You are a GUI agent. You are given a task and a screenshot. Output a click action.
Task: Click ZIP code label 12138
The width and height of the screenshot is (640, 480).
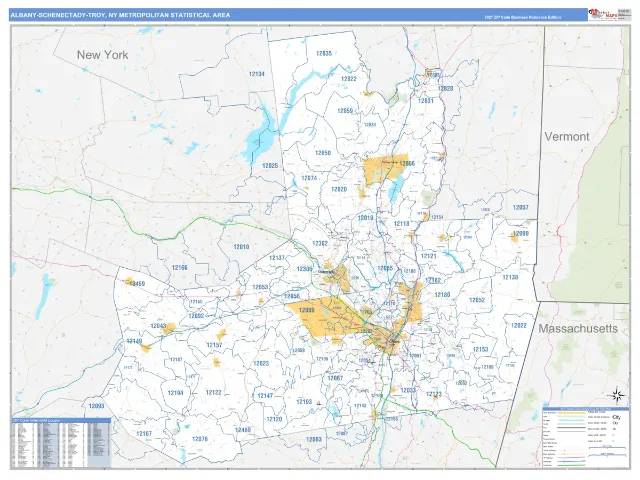point(510,277)
